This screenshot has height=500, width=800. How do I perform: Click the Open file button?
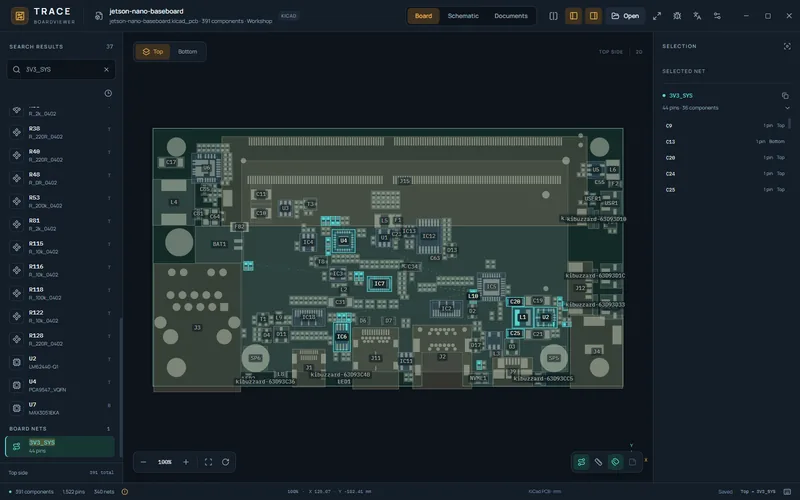tap(625, 16)
